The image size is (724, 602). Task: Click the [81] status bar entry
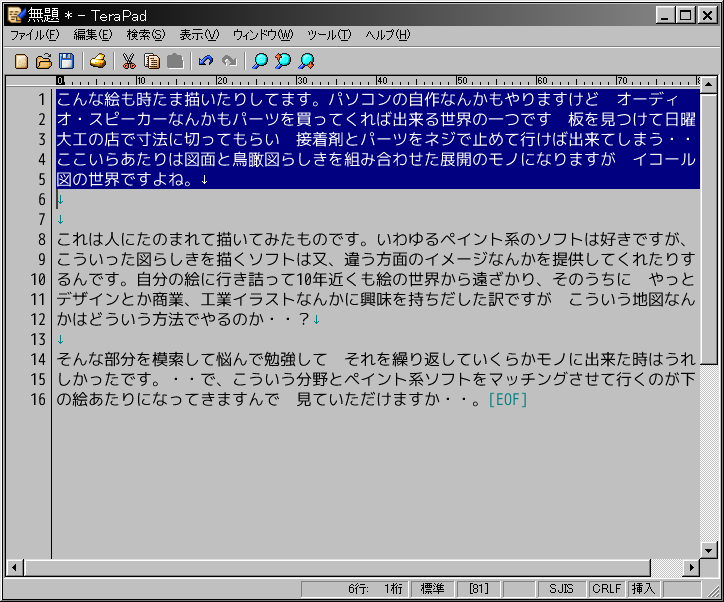point(479,589)
